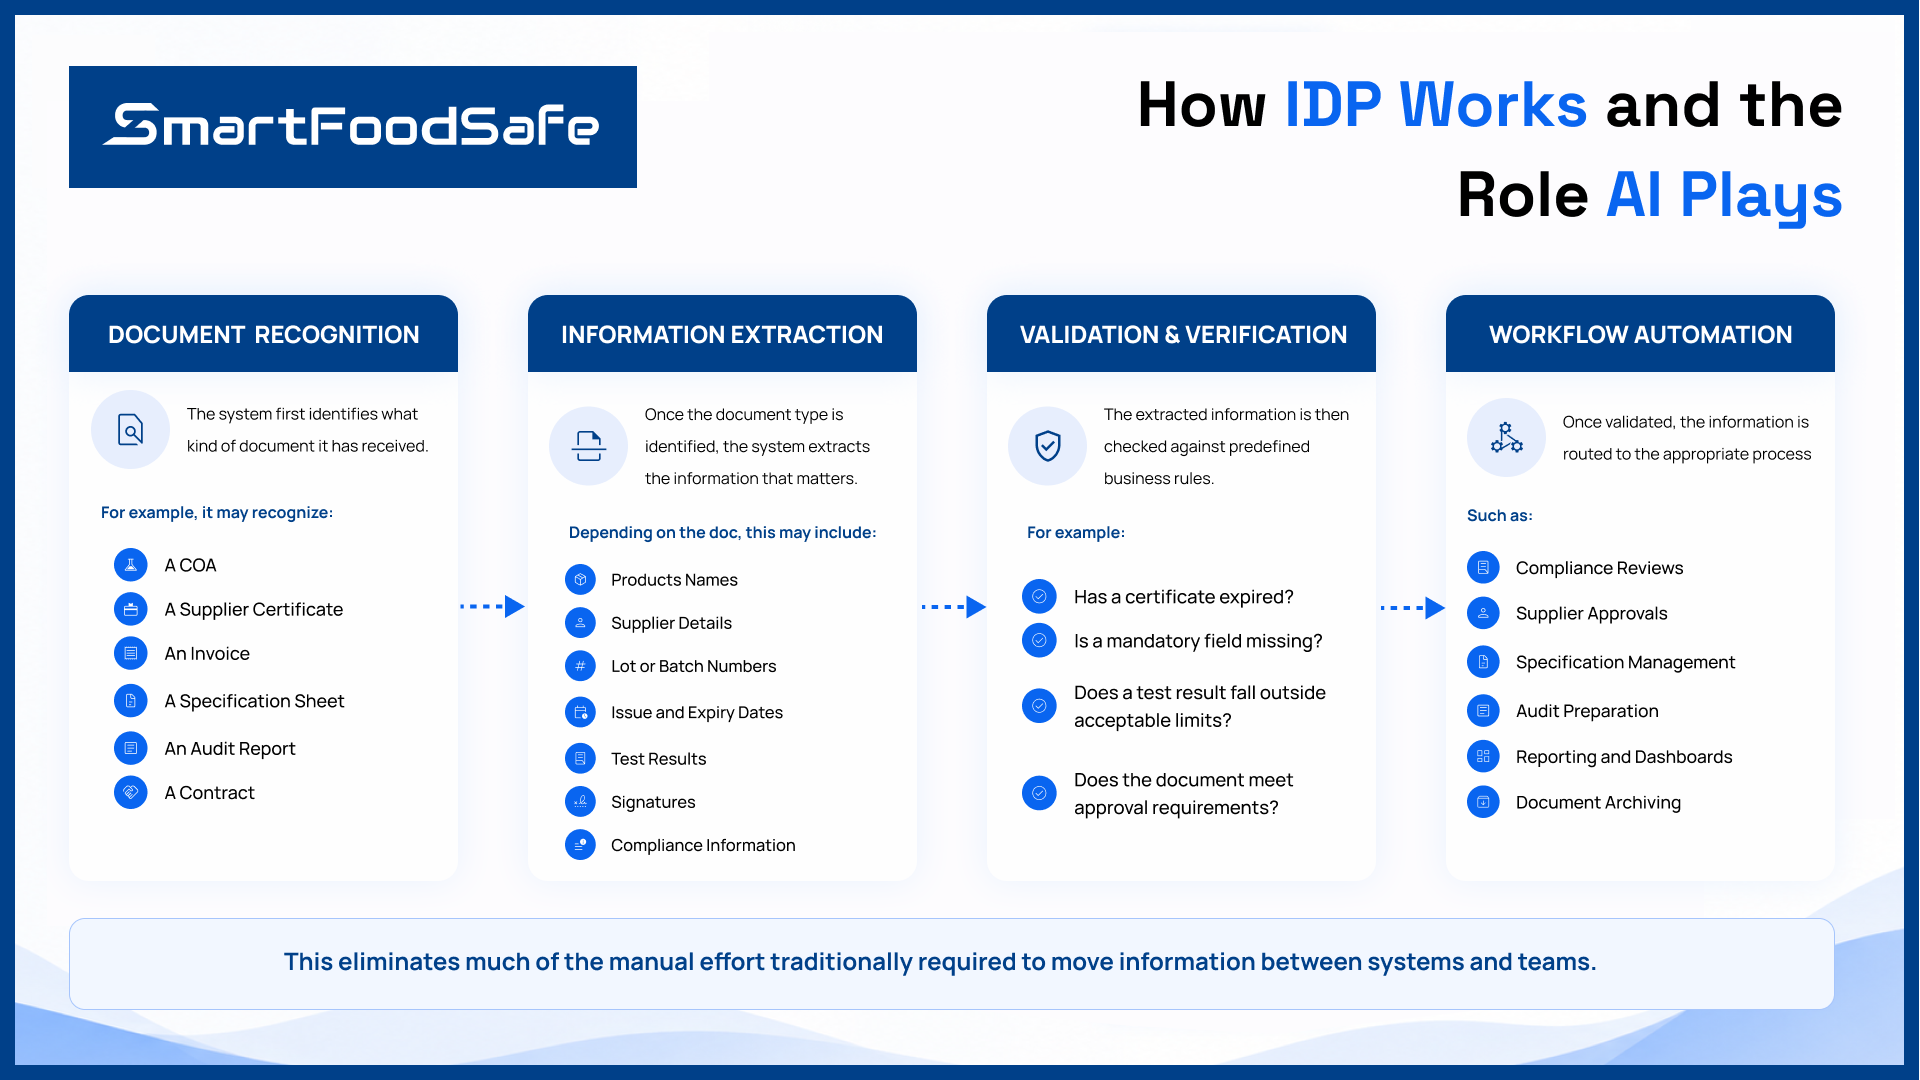Click the DOCUMENT RECOGNITION card header

click(263, 334)
